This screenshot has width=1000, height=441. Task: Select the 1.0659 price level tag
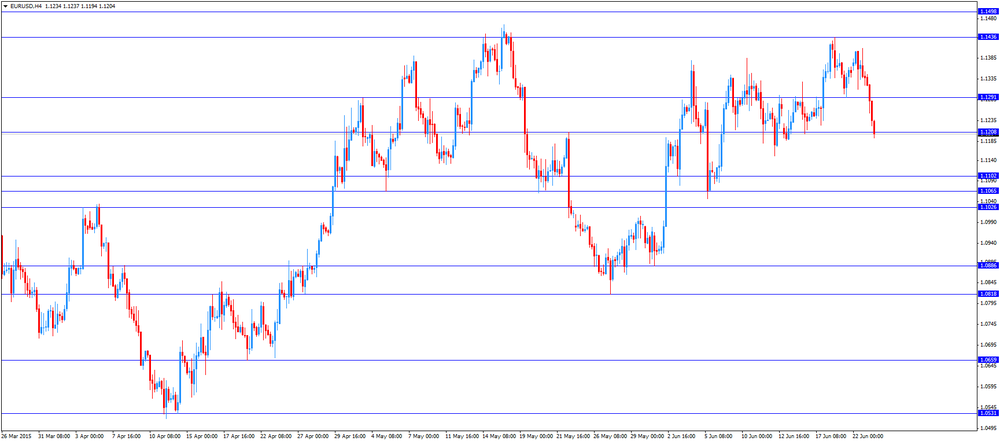(987, 360)
